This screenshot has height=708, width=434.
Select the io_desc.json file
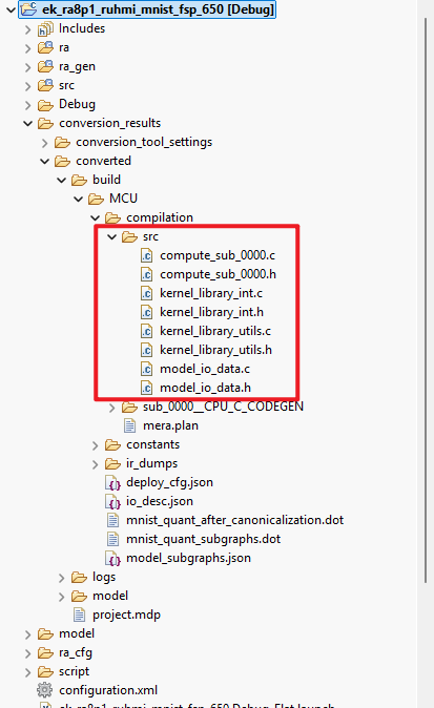159,501
